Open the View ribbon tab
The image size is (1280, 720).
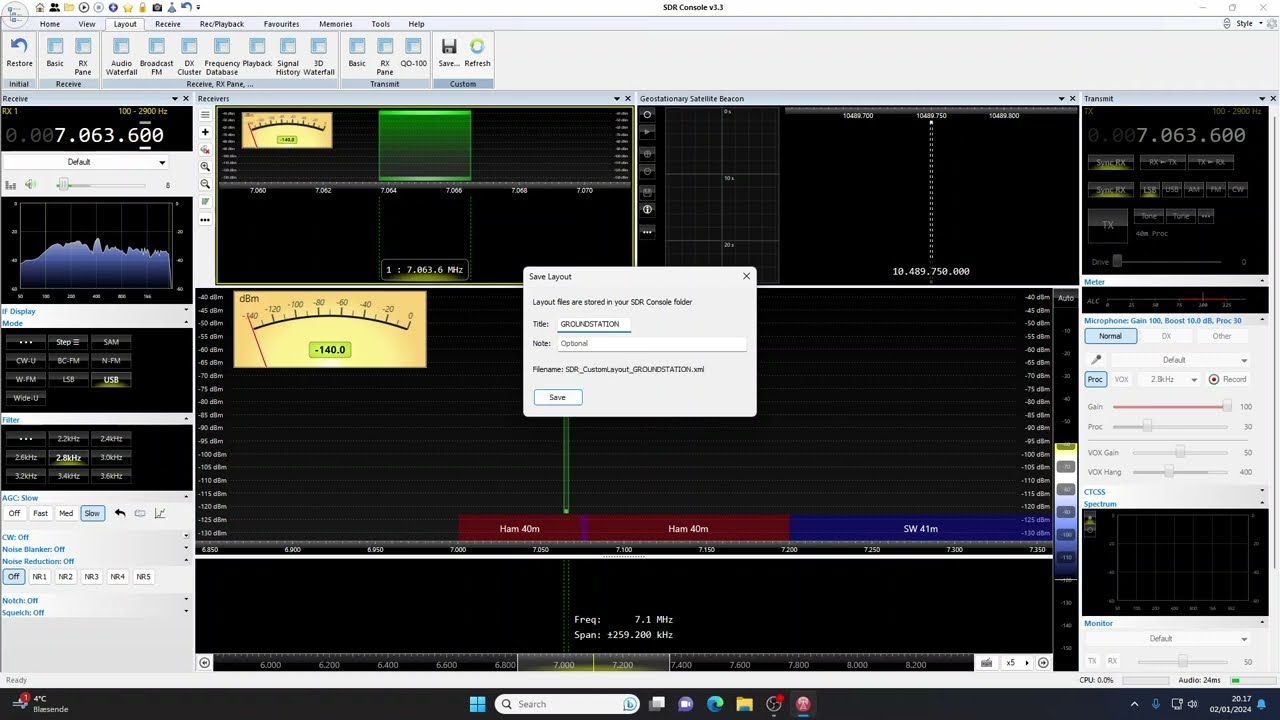click(87, 24)
